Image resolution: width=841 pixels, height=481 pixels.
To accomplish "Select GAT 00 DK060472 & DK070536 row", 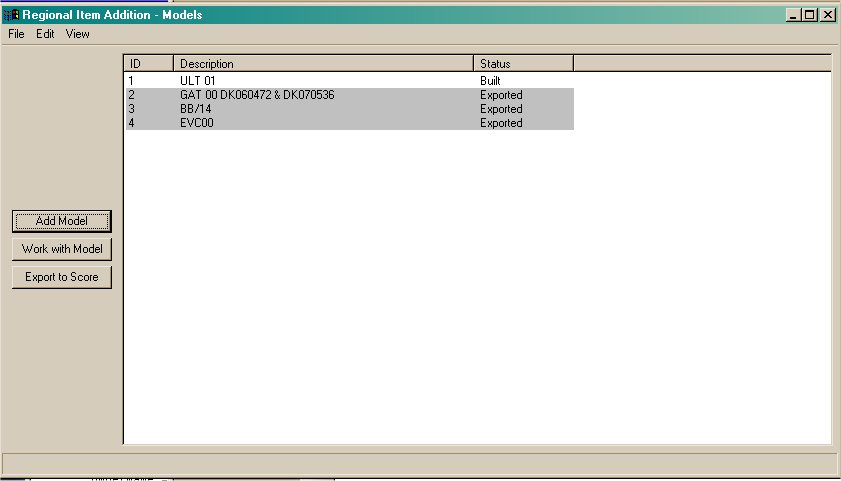I will click(x=350, y=95).
